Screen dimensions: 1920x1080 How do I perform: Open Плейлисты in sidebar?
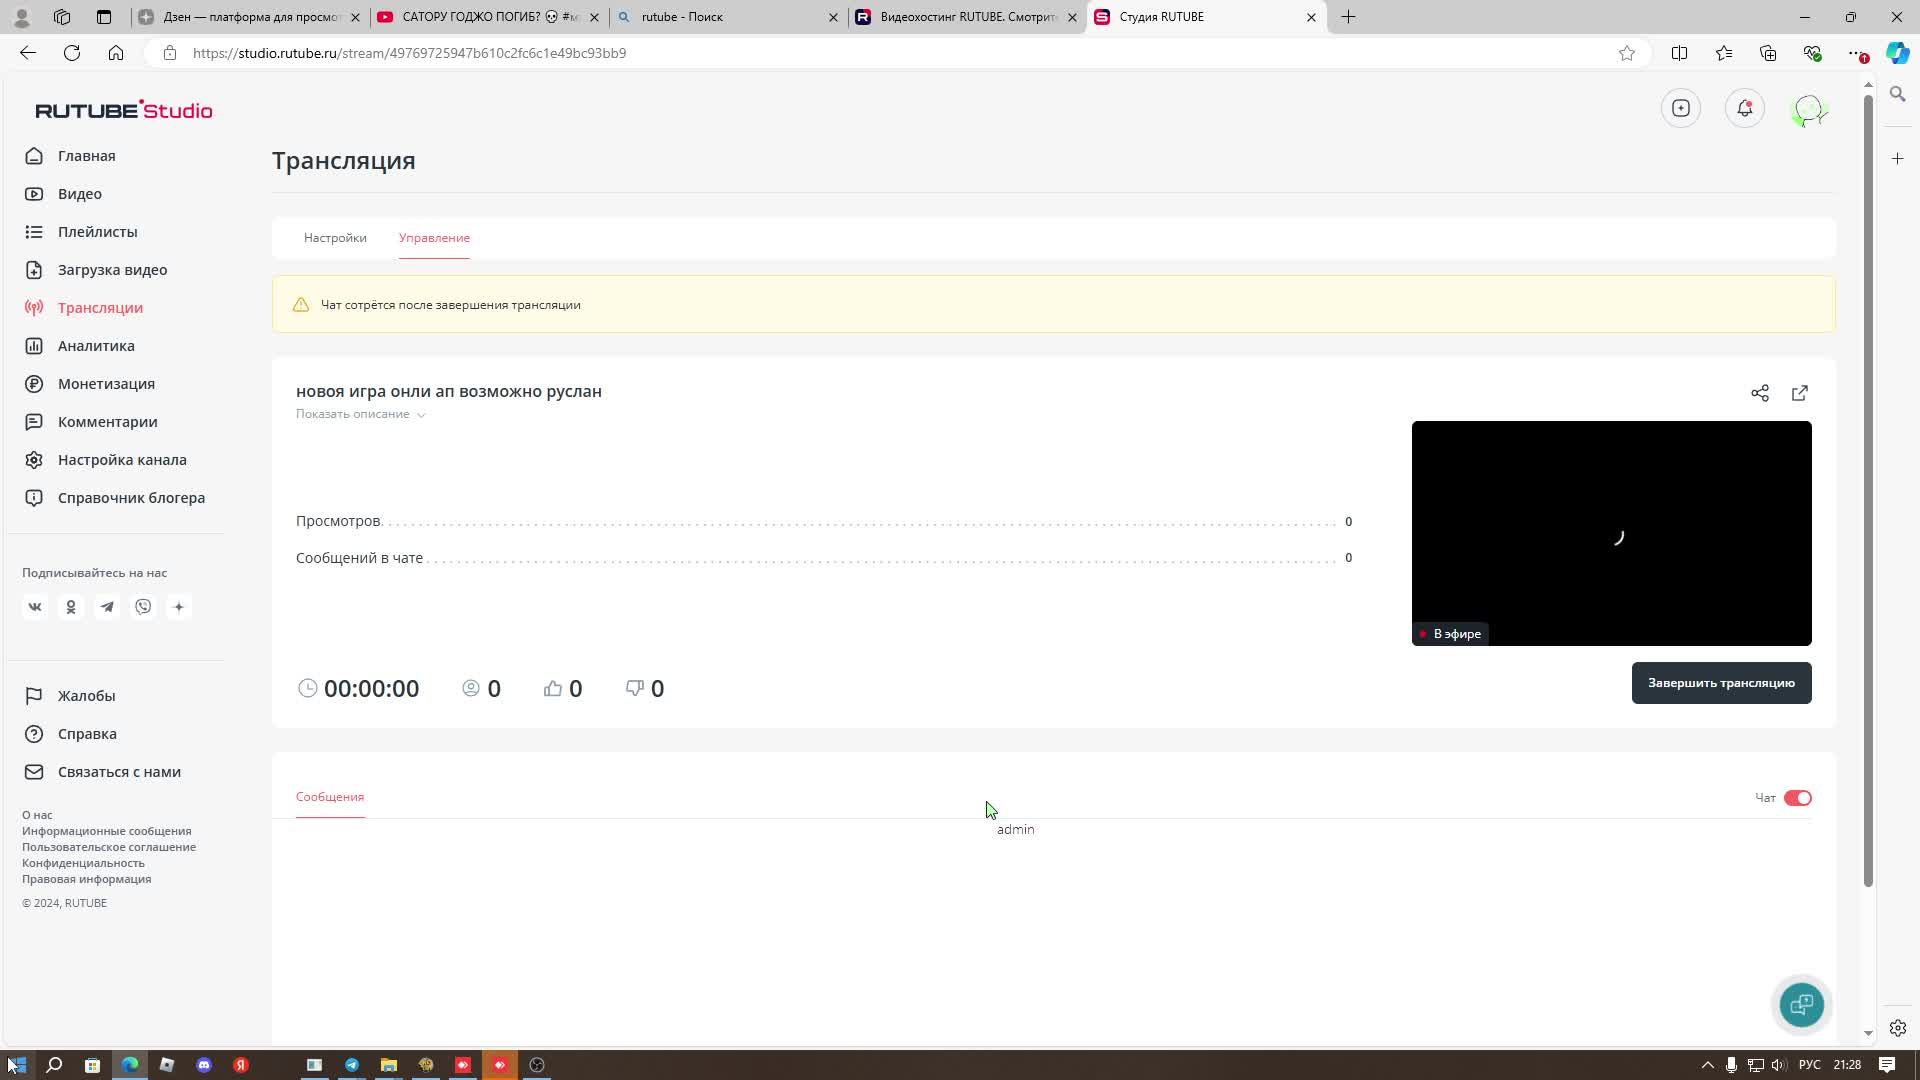[x=97, y=232]
